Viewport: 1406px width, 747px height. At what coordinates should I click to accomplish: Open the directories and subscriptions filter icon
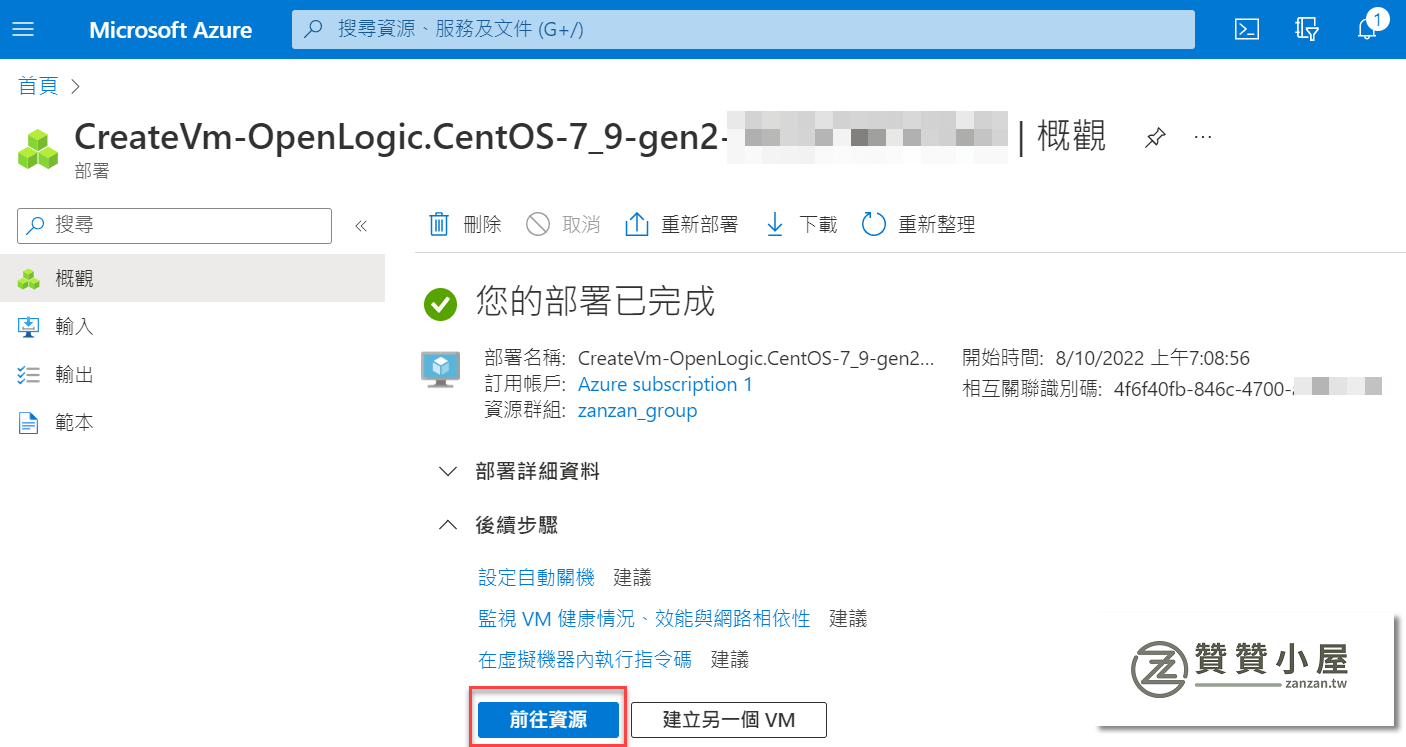tap(1307, 29)
